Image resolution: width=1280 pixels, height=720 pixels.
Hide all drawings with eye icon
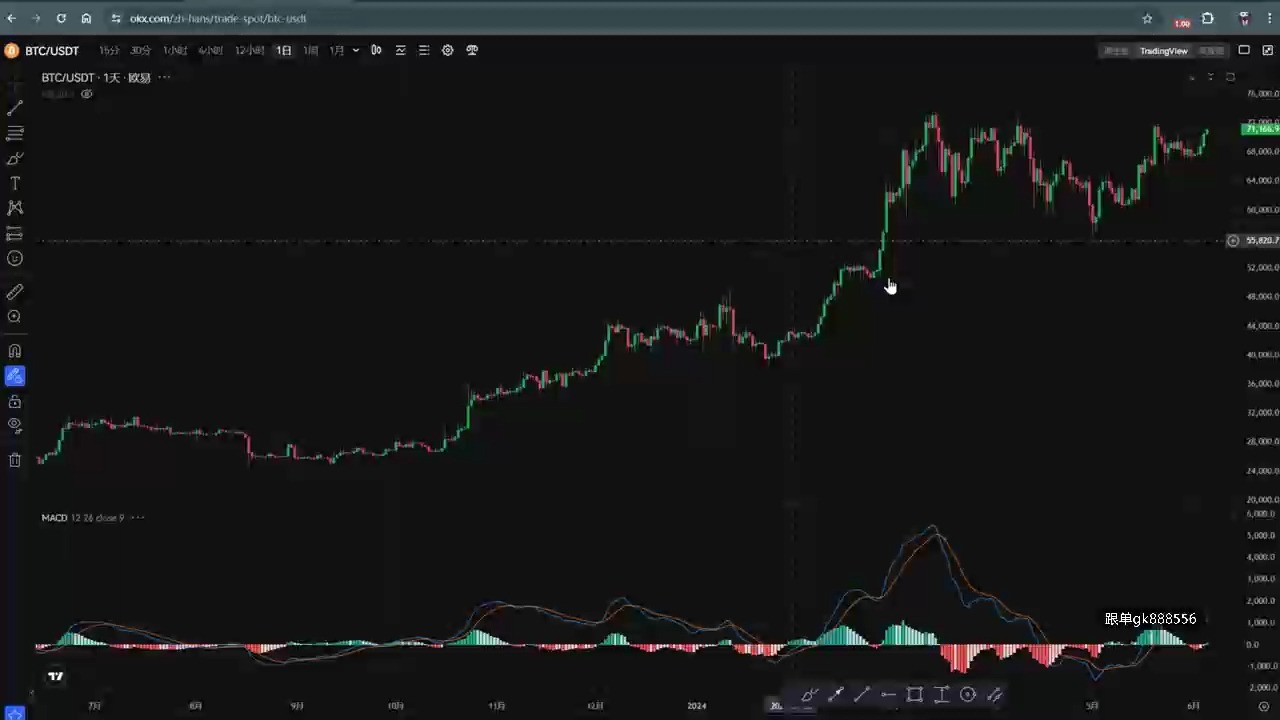tap(15, 425)
